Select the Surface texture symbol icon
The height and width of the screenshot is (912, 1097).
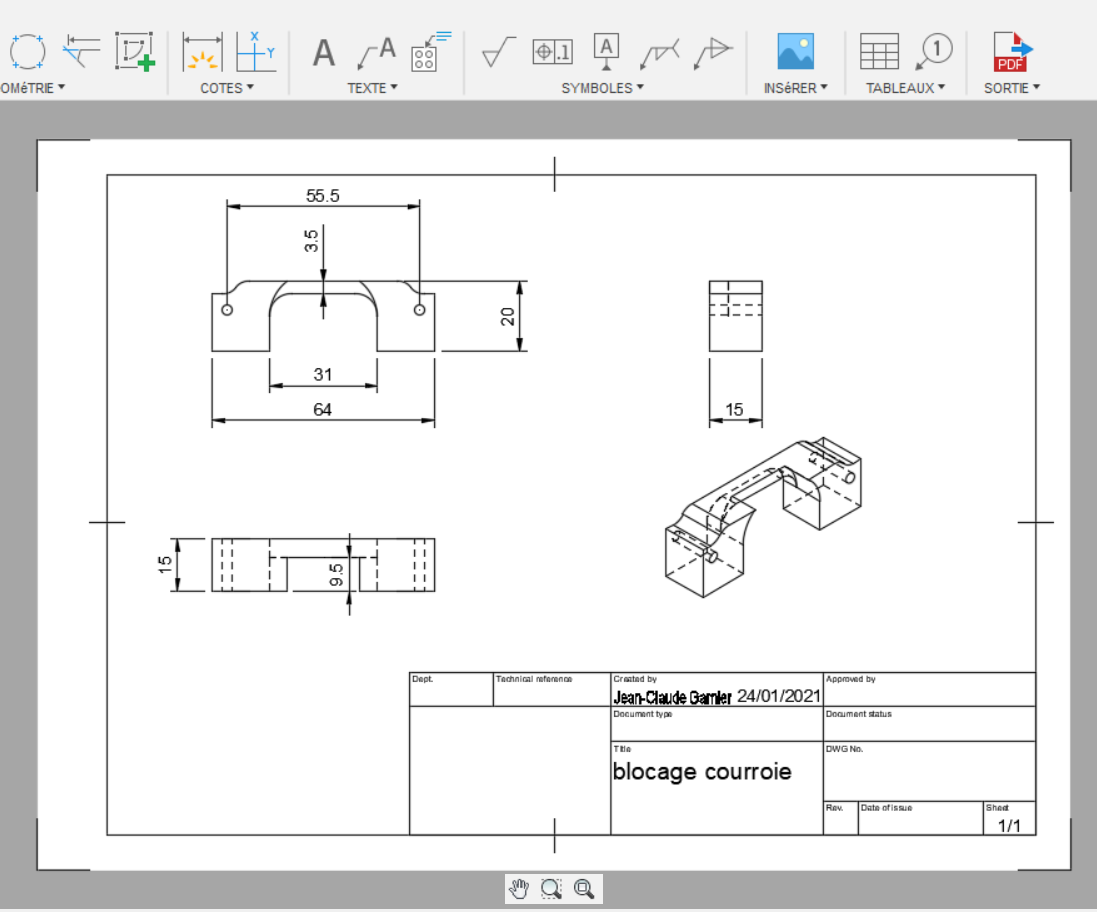(x=499, y=52)
